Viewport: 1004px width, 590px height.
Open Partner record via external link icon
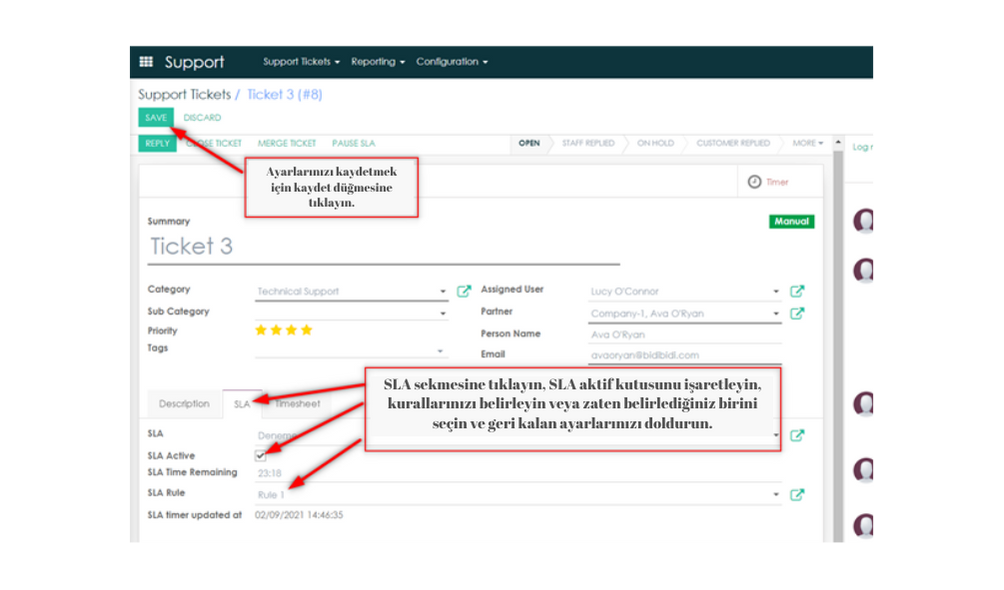(x=797, y=313)
